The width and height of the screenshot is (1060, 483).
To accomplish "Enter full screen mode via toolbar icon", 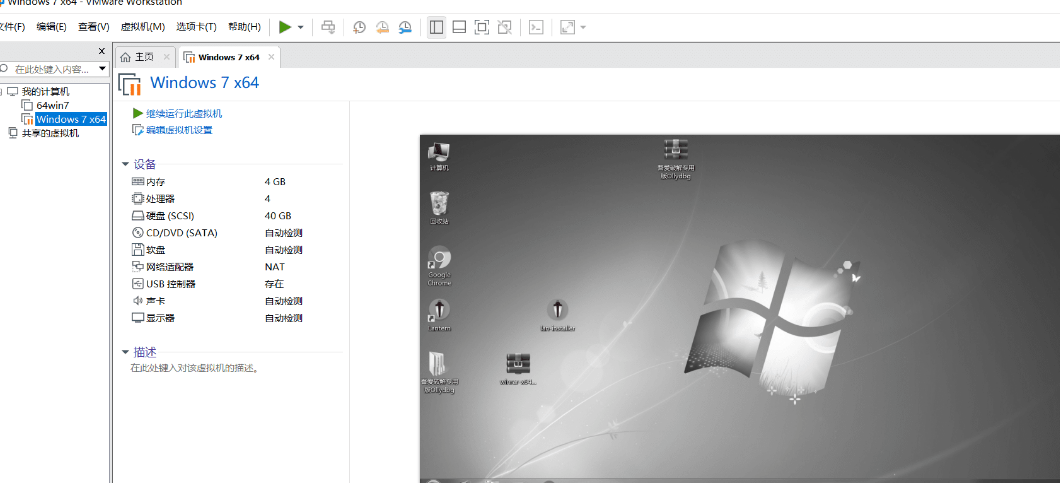I will point(481,27).
